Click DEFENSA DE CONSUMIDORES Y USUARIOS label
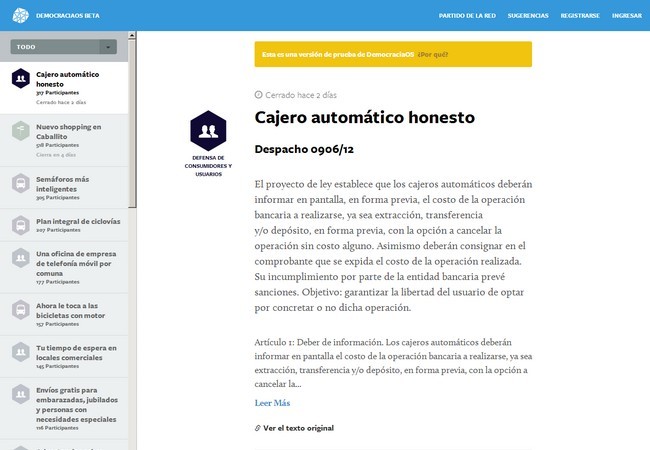 (x=209, y=166)
